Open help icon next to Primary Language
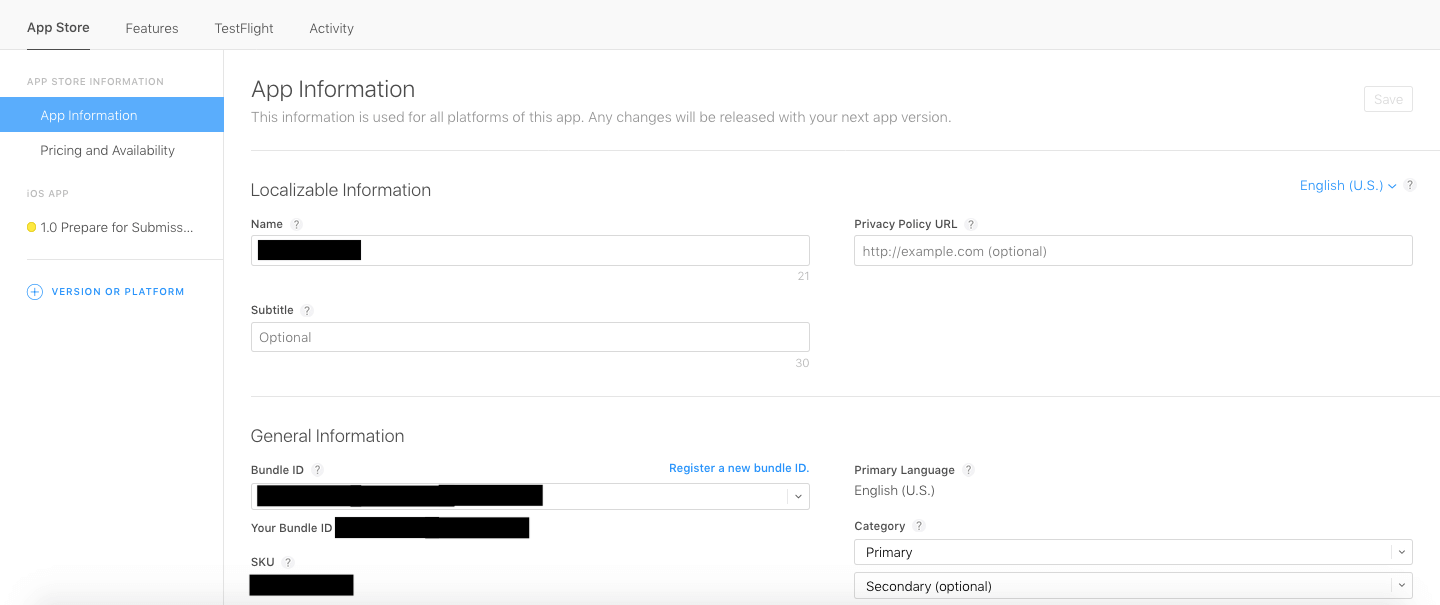The height and width of the screenshot is (605, 1440). [x=968, y=470]
